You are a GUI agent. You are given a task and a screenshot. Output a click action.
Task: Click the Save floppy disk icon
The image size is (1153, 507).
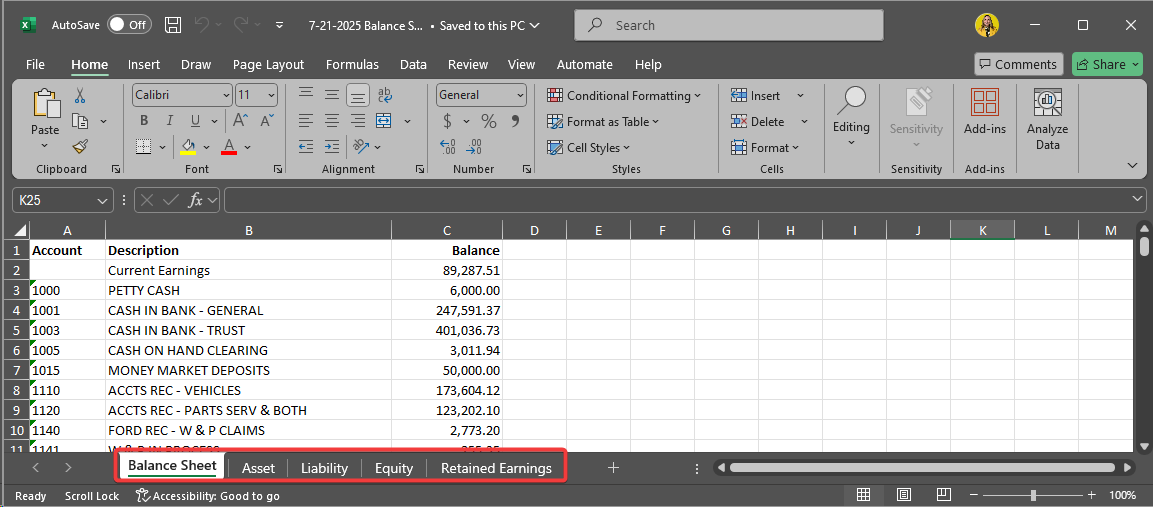tap(173, 25)
